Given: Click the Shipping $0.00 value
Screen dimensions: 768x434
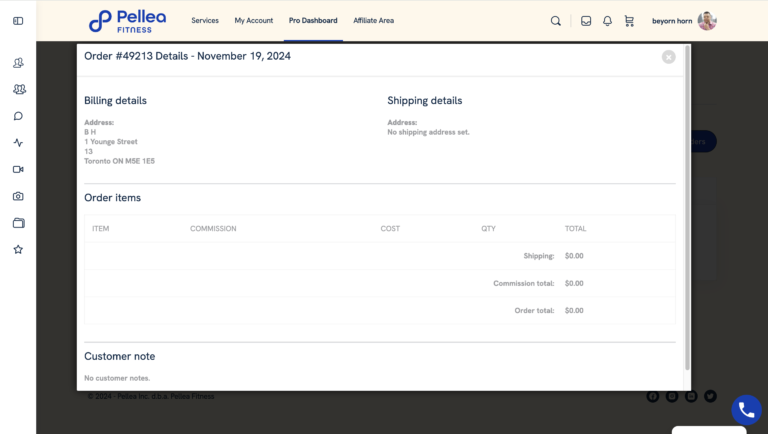Looking at the screenshot, I should coord(574,256).
